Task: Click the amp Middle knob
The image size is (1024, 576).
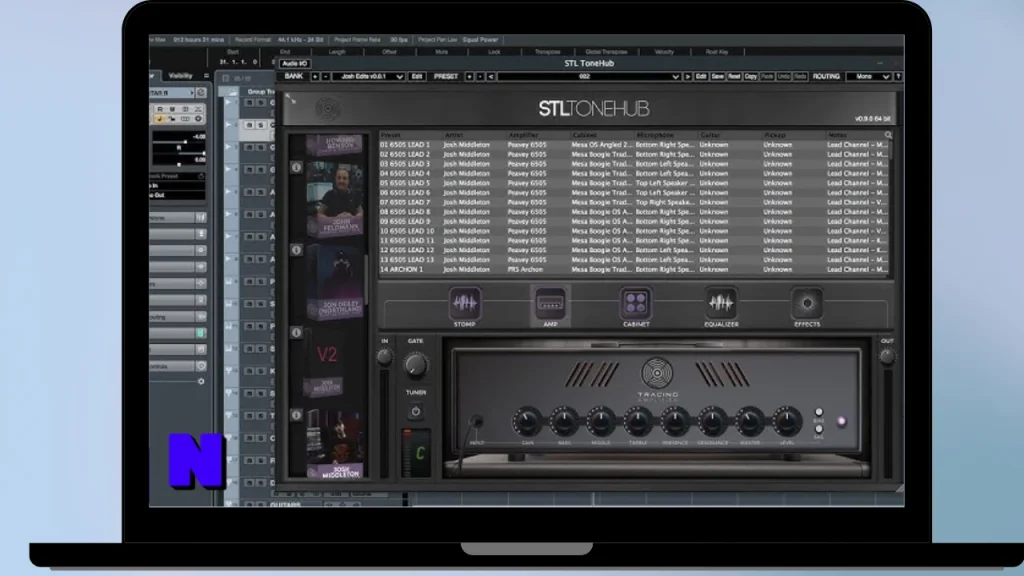Action: (601, 422)
